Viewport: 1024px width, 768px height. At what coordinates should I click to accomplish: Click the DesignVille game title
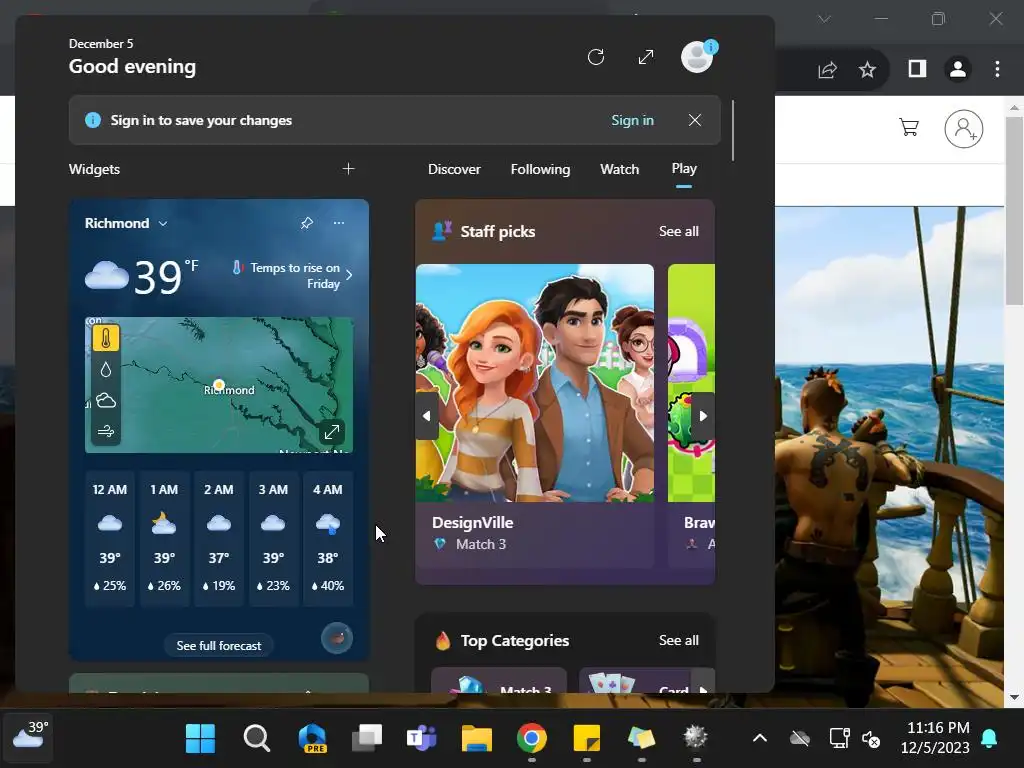473,522
